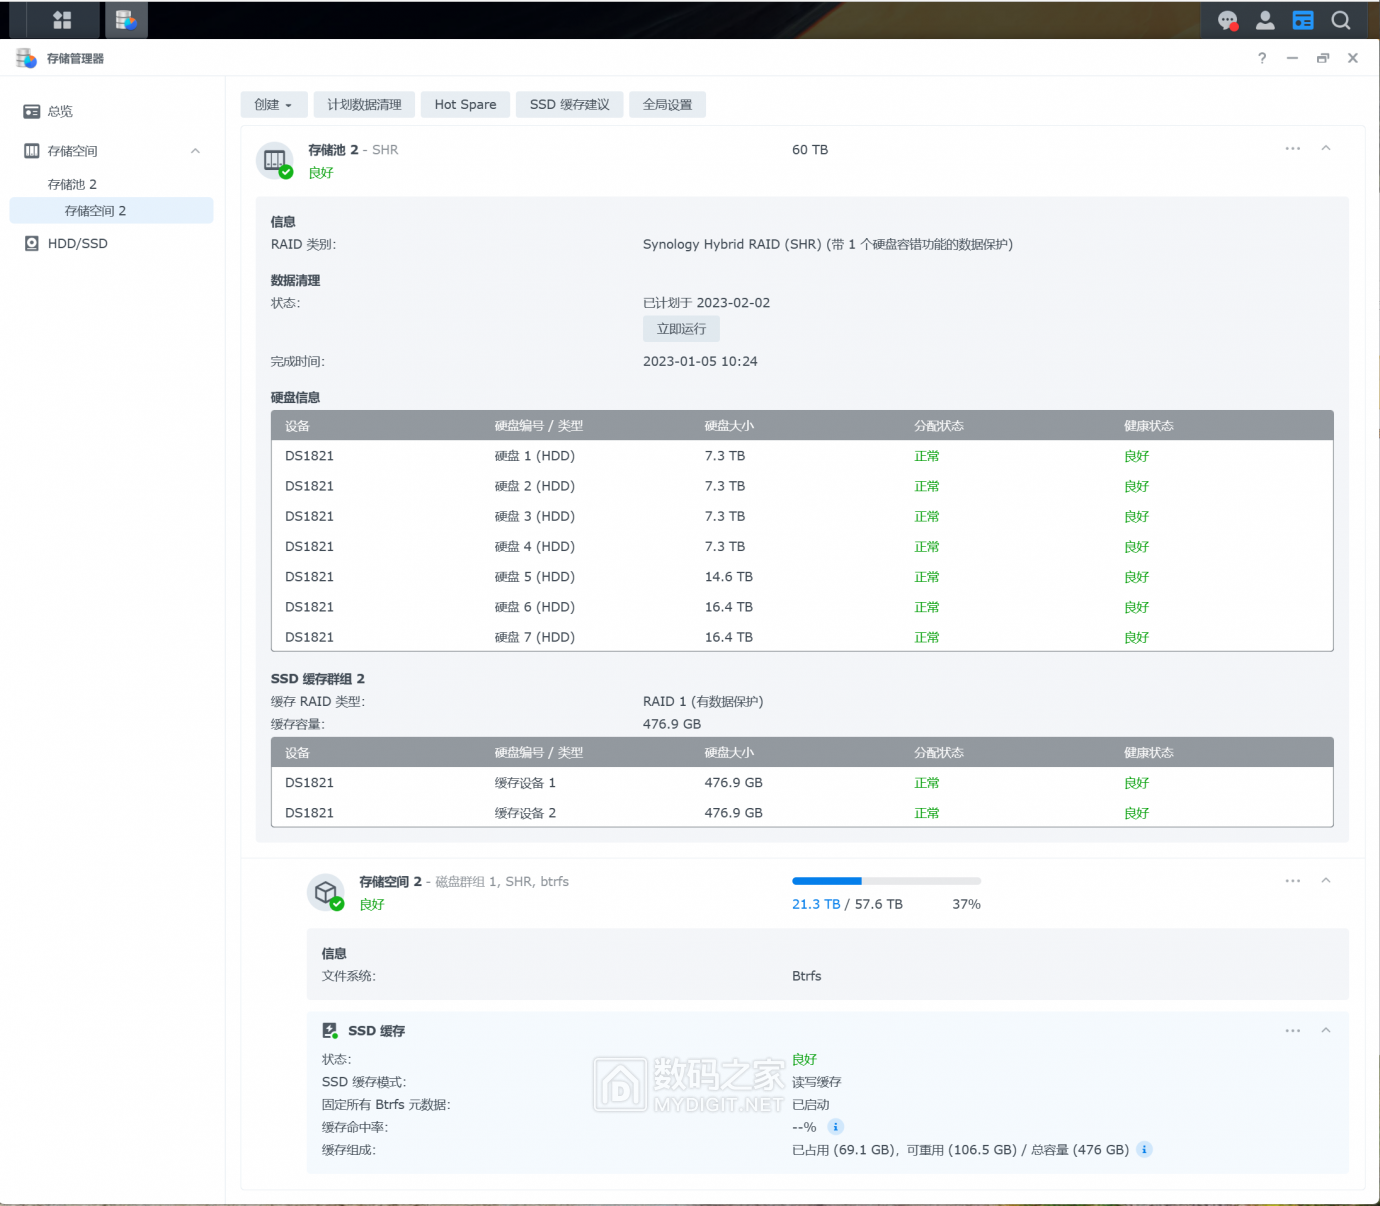Click the 全局设置 button
The width and height of the screenshot is (1380, 1206).
(x=667, y=104)
